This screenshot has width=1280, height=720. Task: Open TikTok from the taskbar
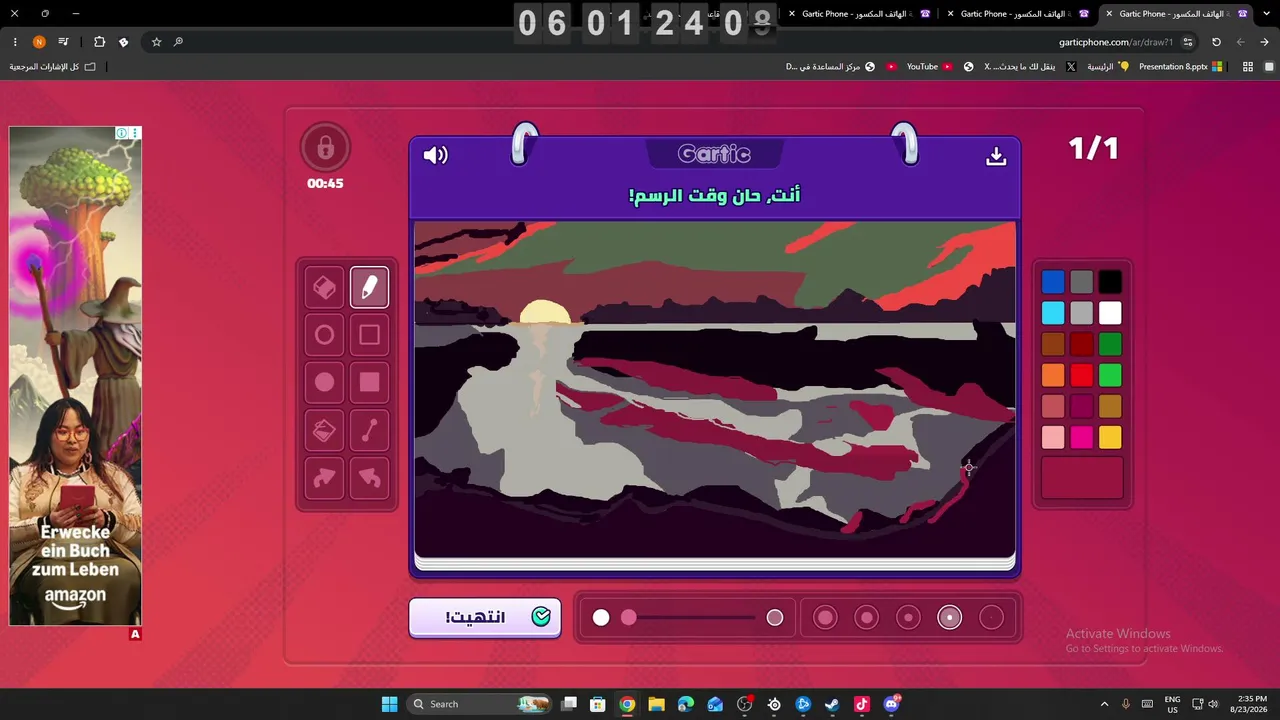tap(862, 704)
